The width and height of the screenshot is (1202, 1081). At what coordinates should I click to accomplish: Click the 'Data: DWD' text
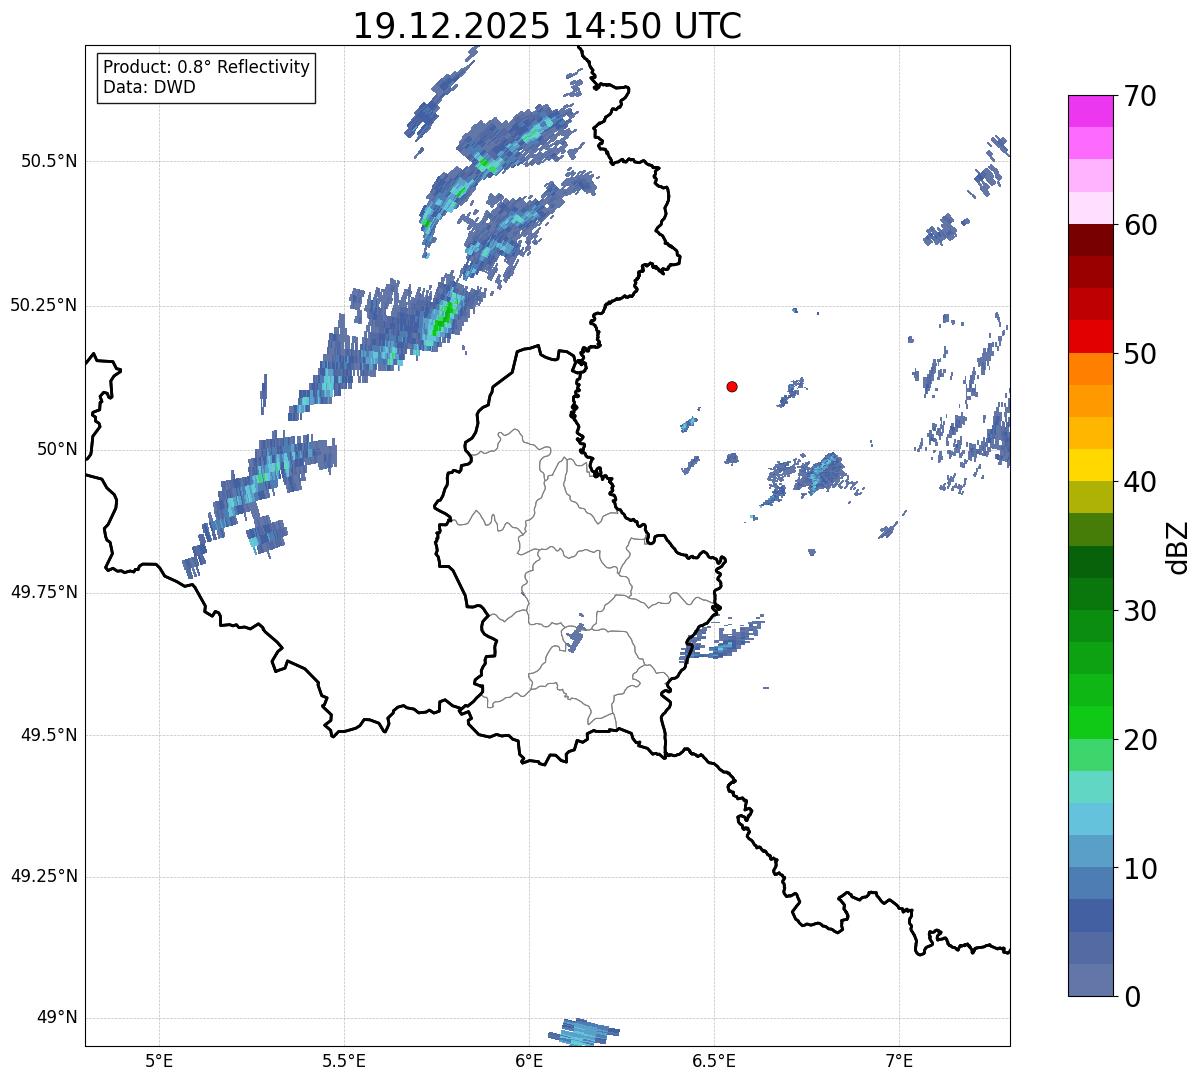point(149,87)
